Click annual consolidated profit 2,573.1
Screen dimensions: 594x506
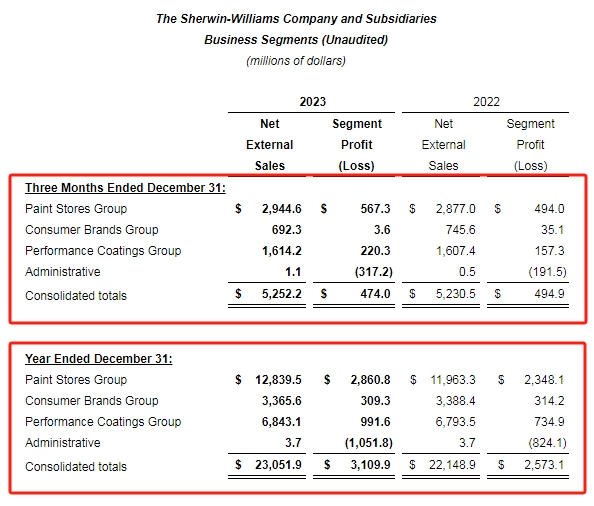pos(544,465)
